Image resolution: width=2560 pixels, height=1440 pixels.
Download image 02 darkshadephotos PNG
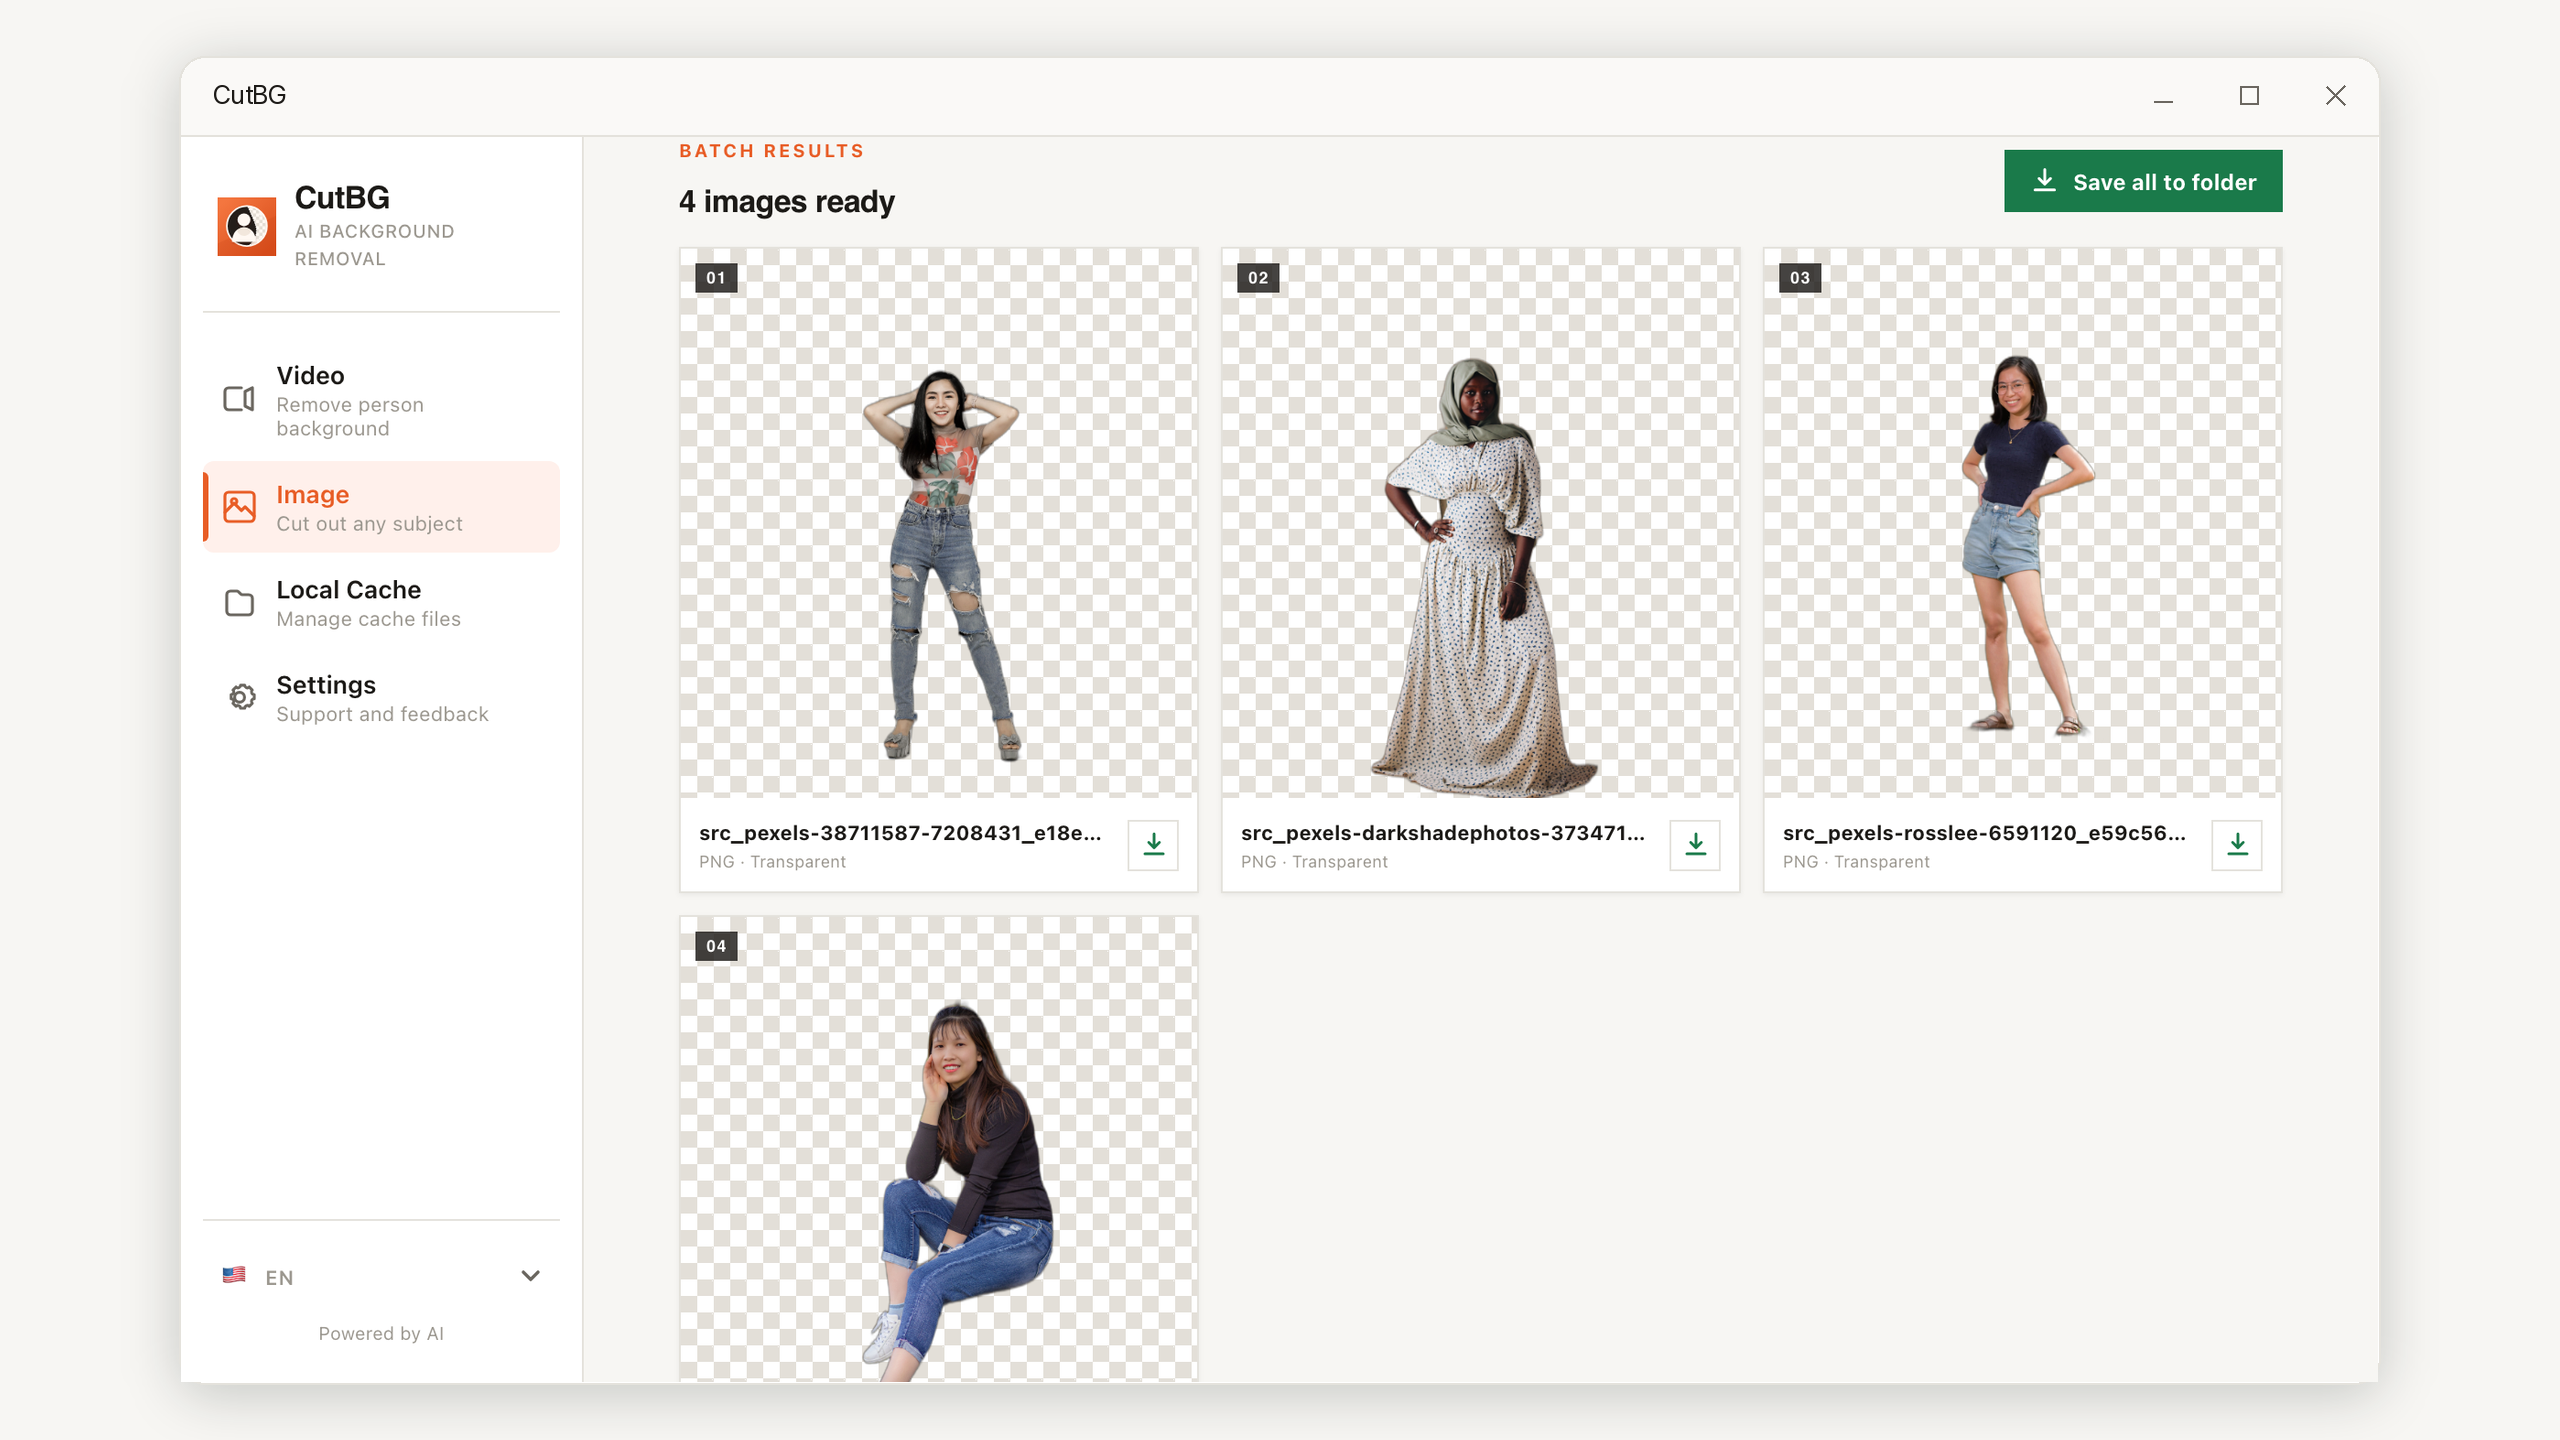click(x=1695, y=845)
